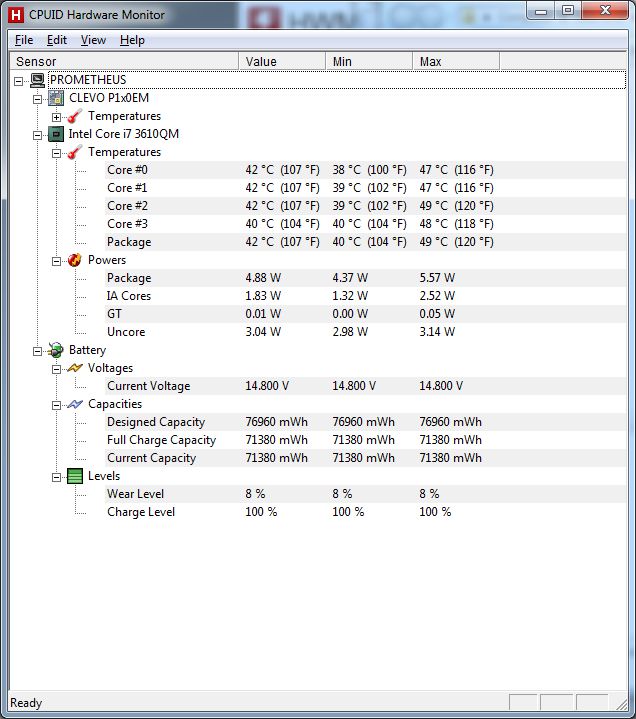Viewport: 636px width, 719px height.
Task: Select the Core #1 row
Action: pyautogui.click(x=366, y=188)
